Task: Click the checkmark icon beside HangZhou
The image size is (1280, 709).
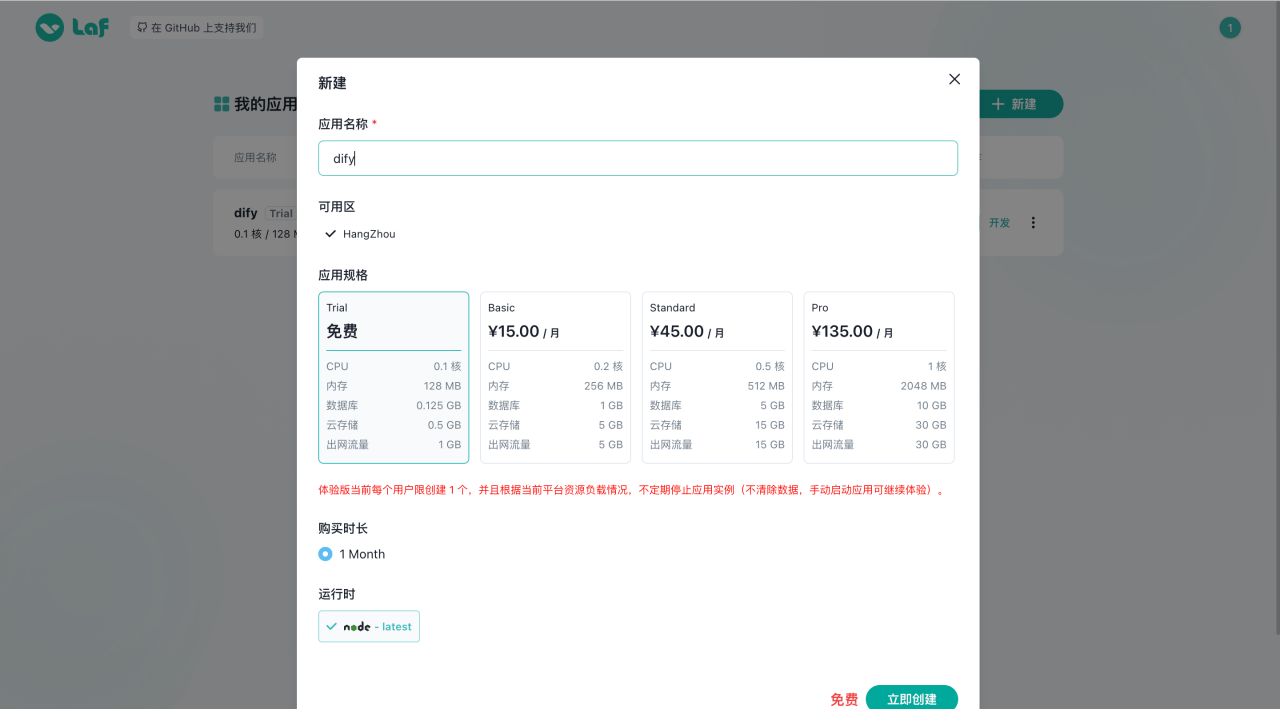Action: tap(329, 233)
